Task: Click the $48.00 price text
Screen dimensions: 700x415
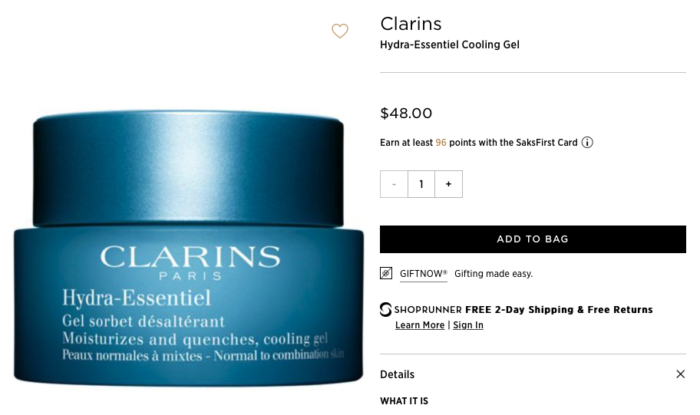Action: tap(406, 113)
